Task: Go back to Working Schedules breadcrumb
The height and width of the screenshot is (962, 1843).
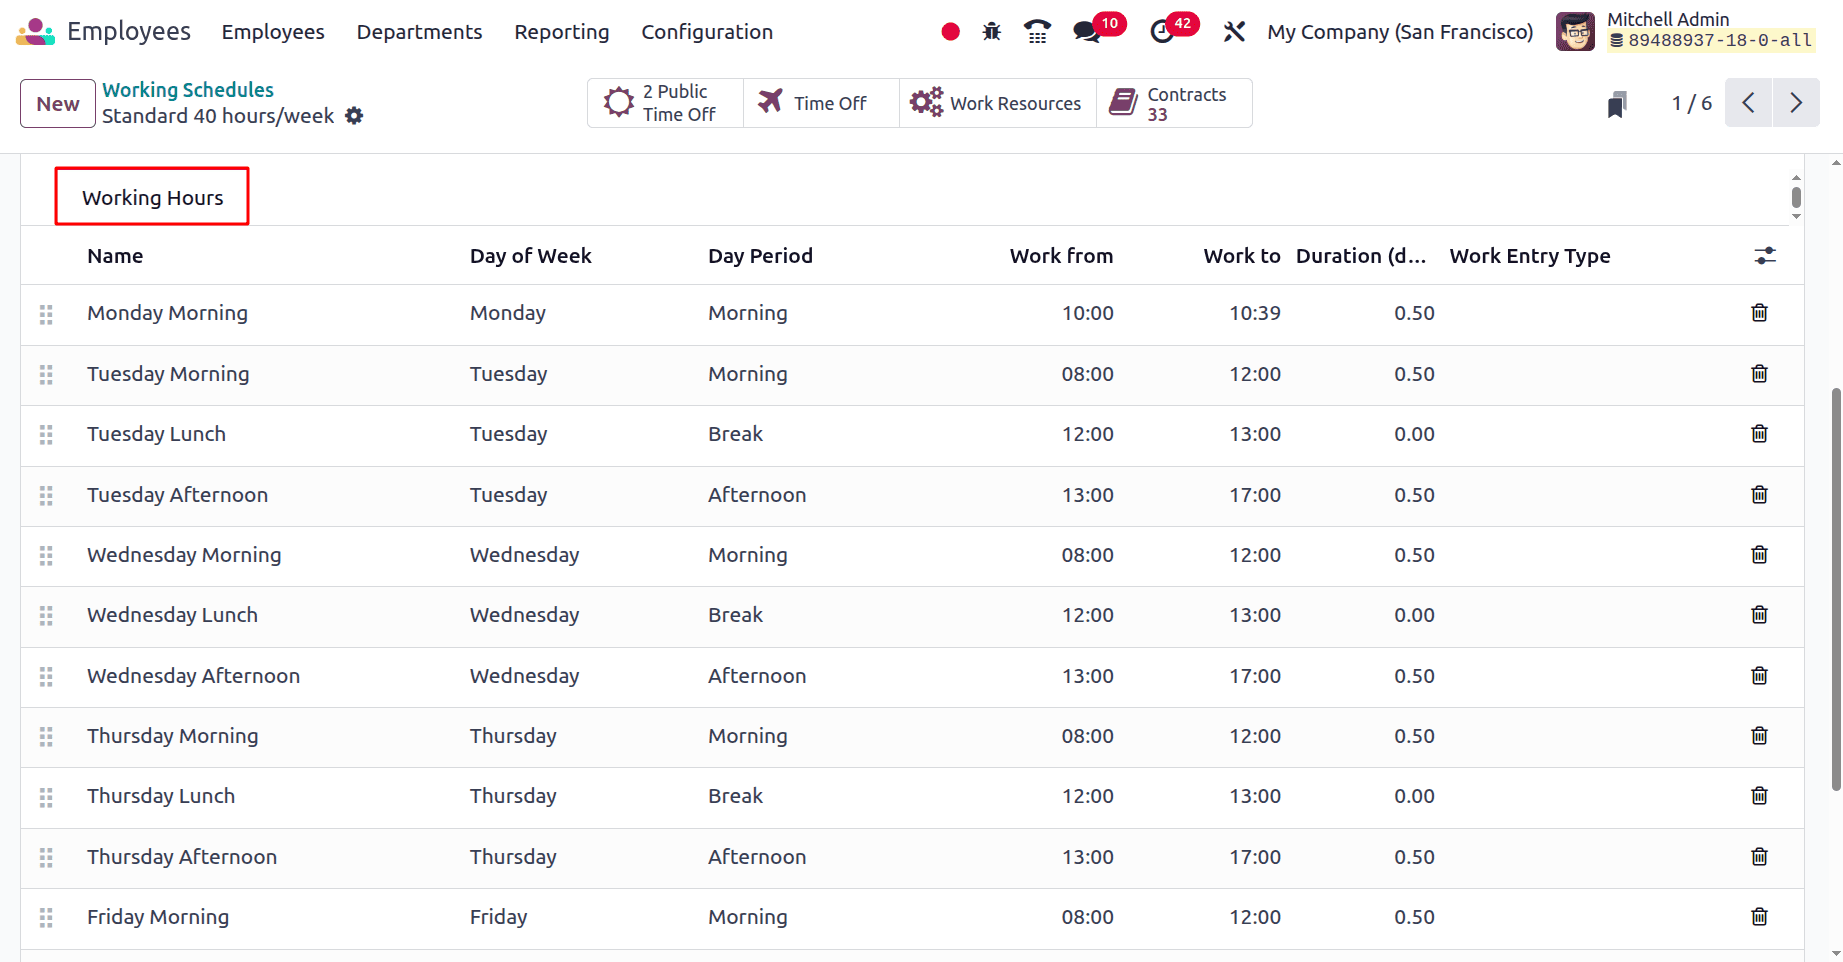Action: (187, 90)
